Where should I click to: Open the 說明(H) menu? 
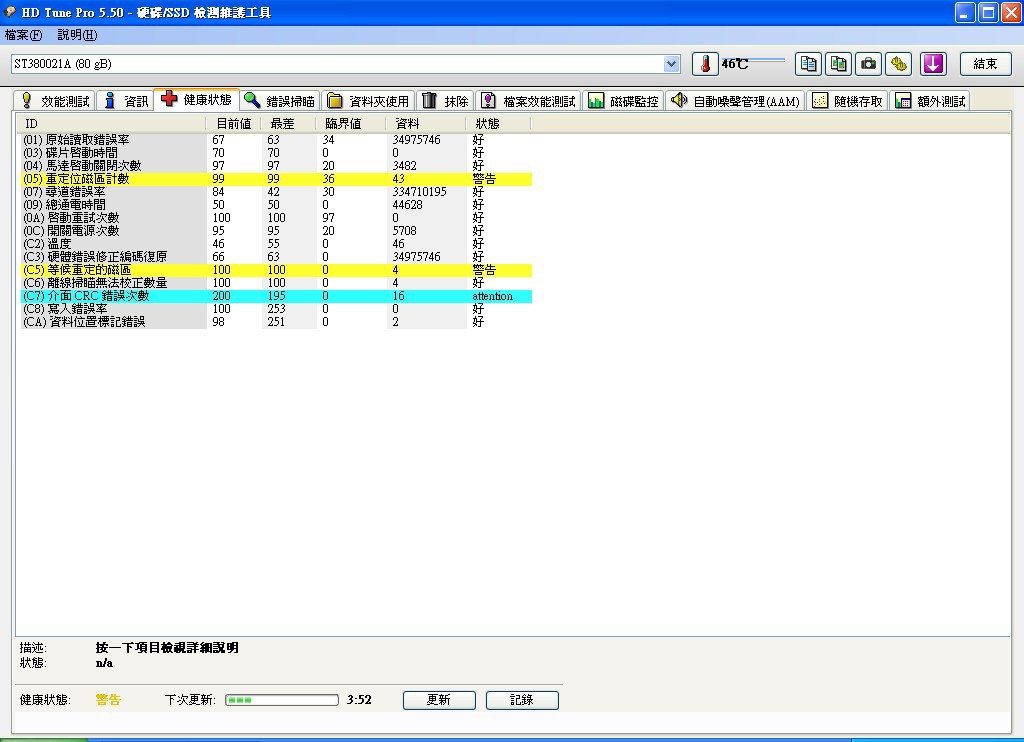coord(77,35)
